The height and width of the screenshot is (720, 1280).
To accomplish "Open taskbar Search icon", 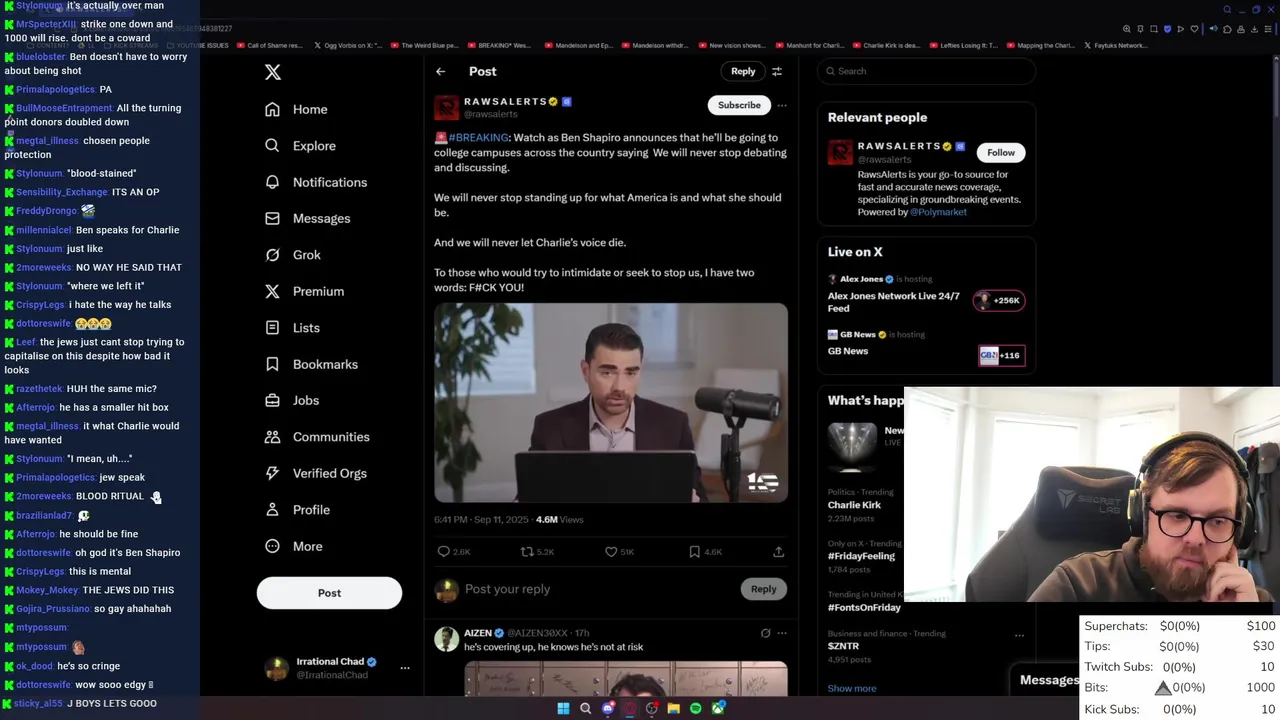I will [585, 708].
